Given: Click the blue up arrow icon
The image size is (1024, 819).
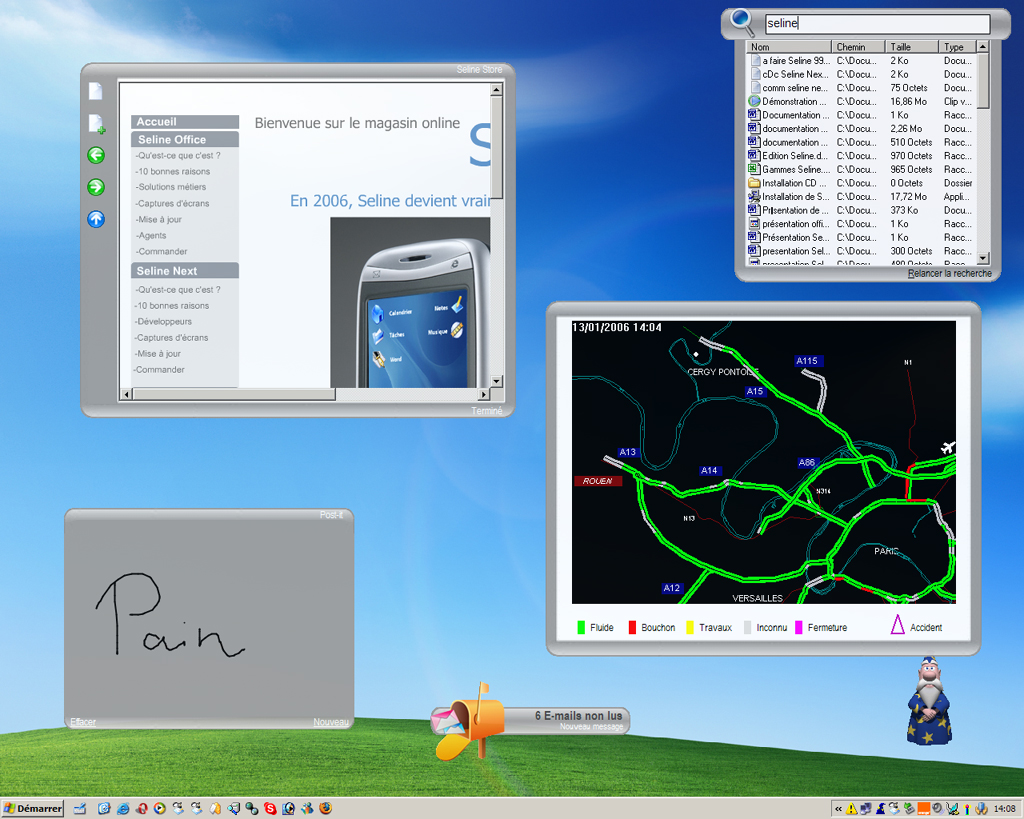Looking at the screenshot, I should click(96, 219).
